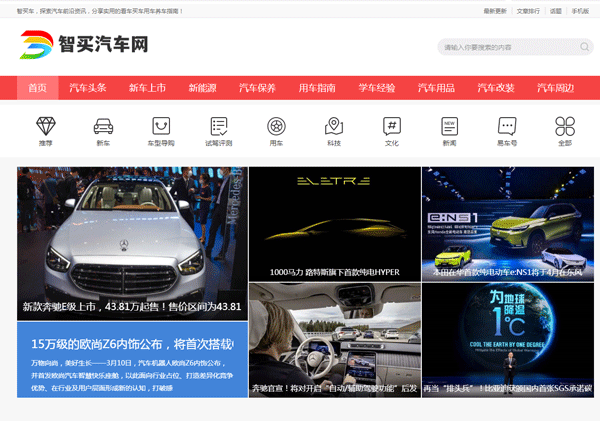Open the car-shaped 新车 icon
Image resolution: width=600 pixels, height=421 pixels.
click(x=103, y=126)
